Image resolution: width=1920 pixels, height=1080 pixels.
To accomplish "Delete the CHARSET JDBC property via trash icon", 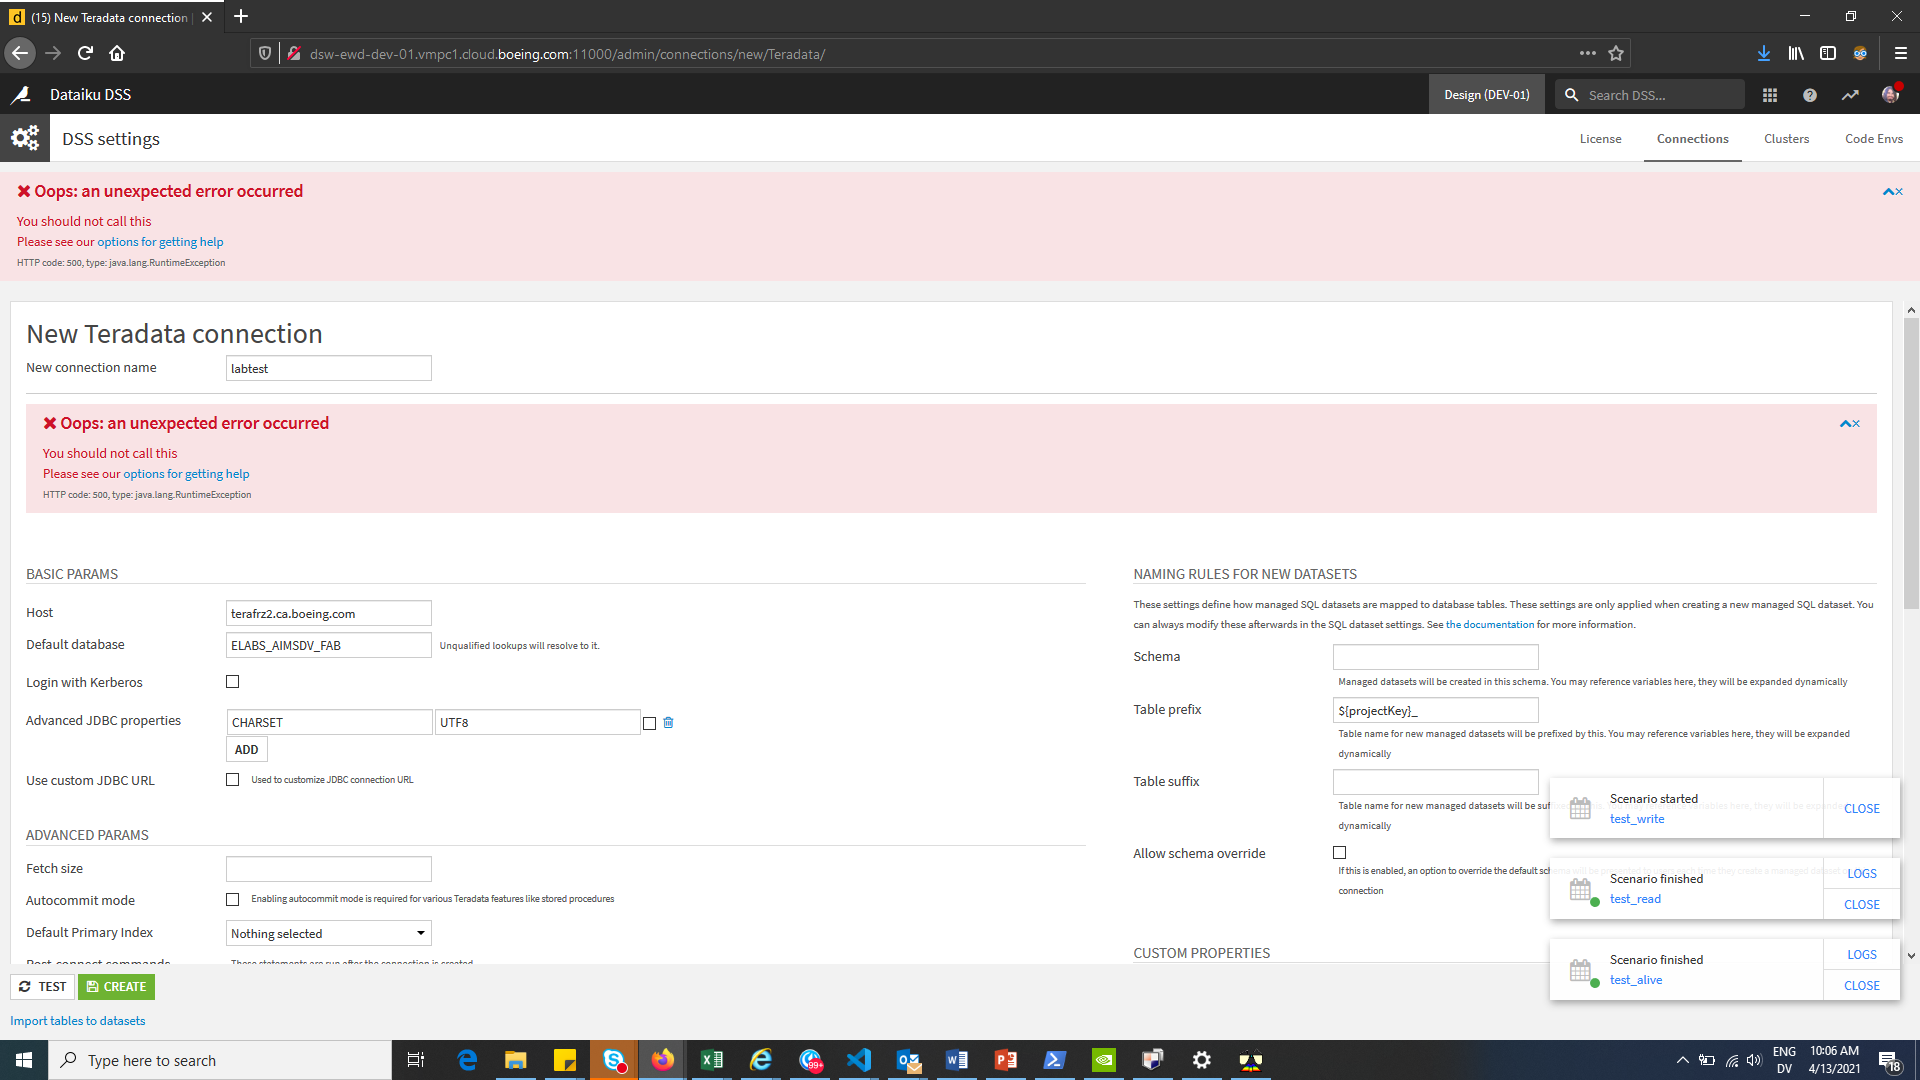I will point(668,722).
